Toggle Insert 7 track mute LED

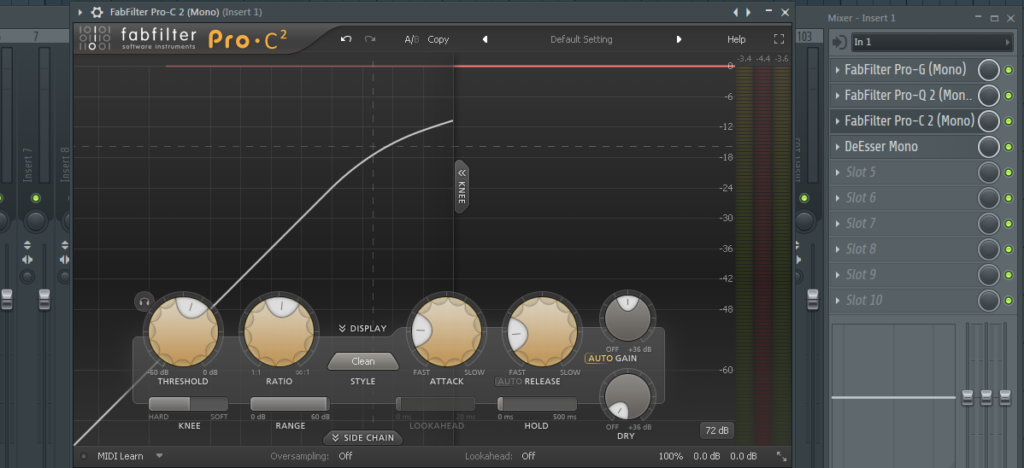[x=36, y=198]
